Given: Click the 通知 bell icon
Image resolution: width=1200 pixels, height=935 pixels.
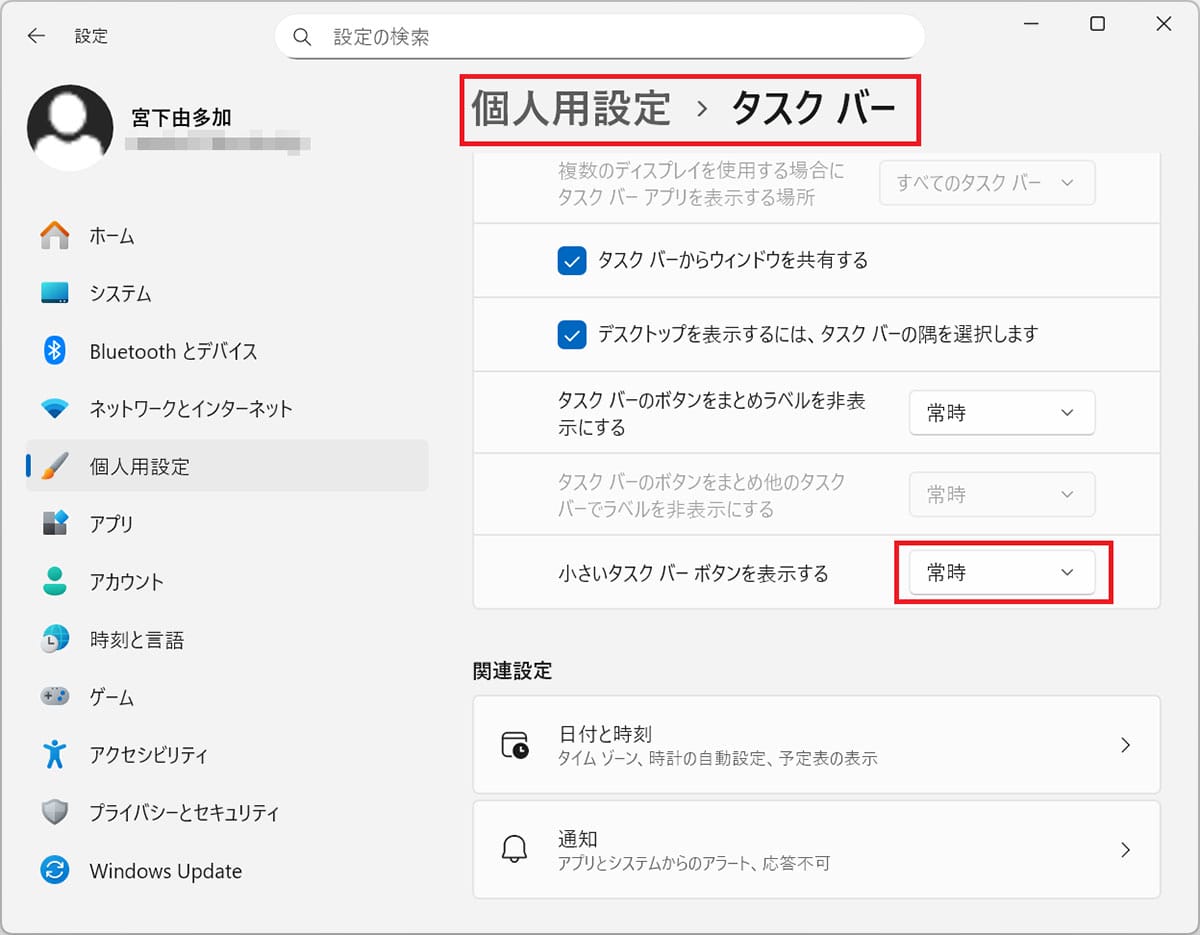Looking at the screenshot, I should pos(515,848).
